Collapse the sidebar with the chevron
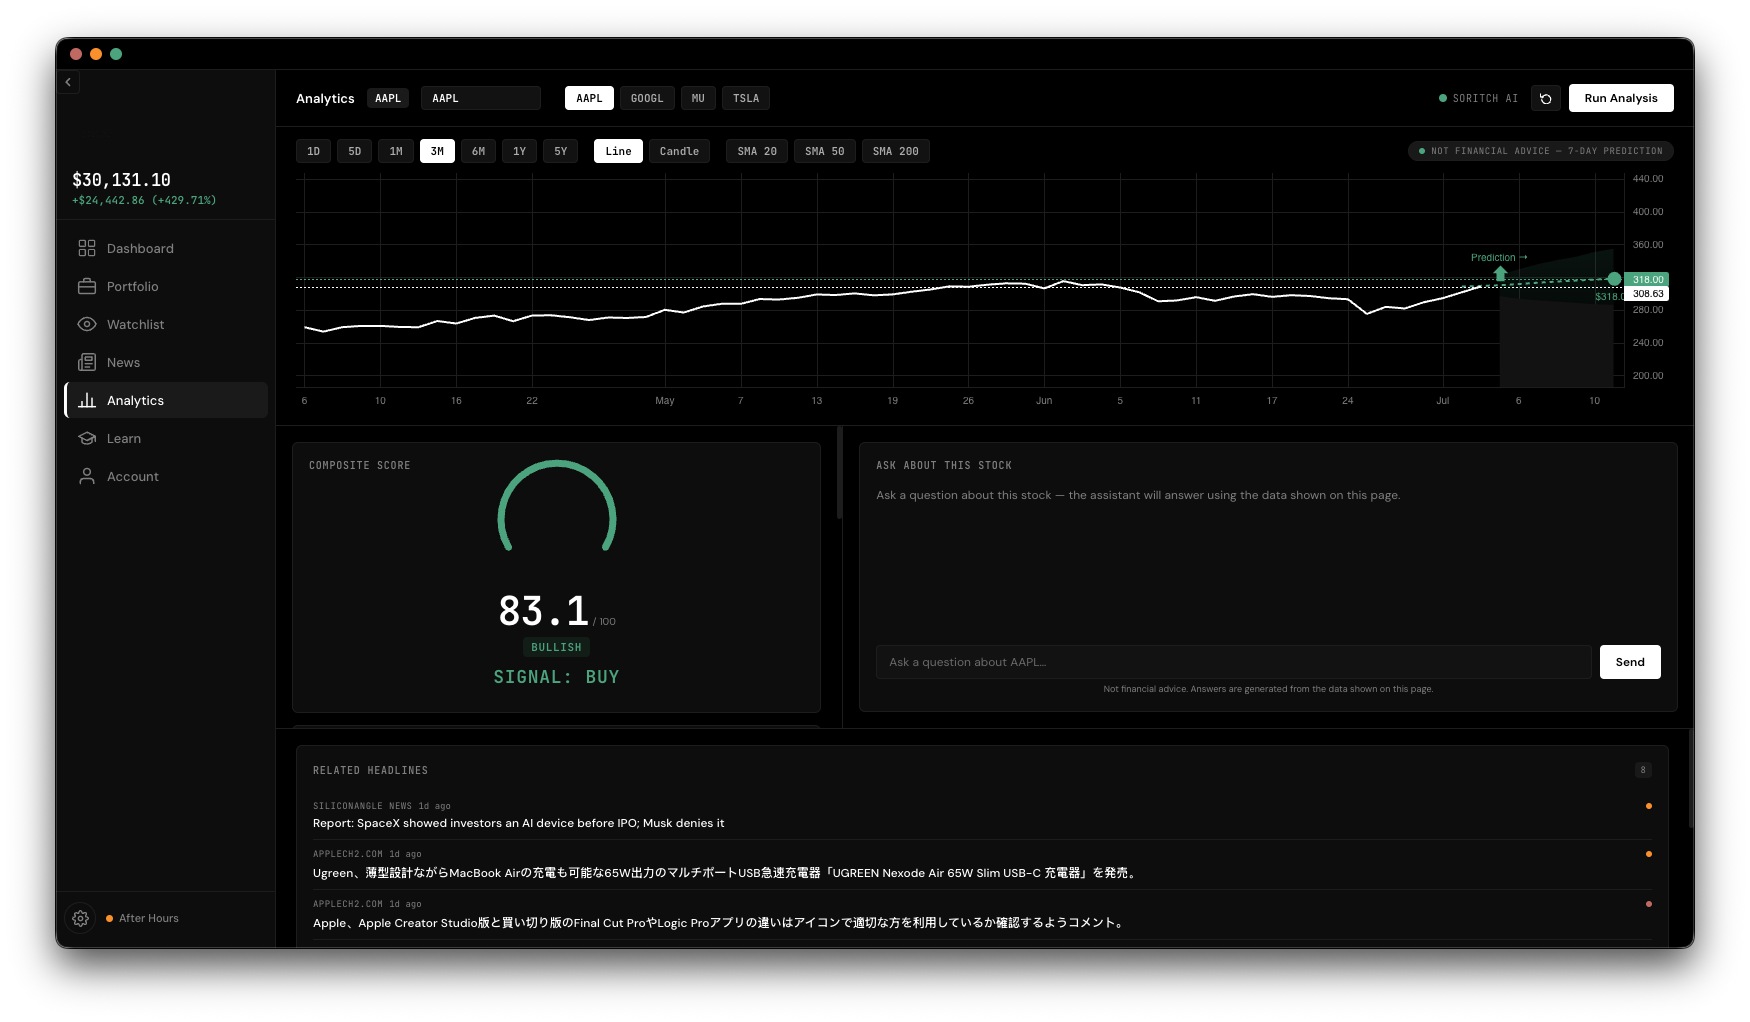 point(68,82)
